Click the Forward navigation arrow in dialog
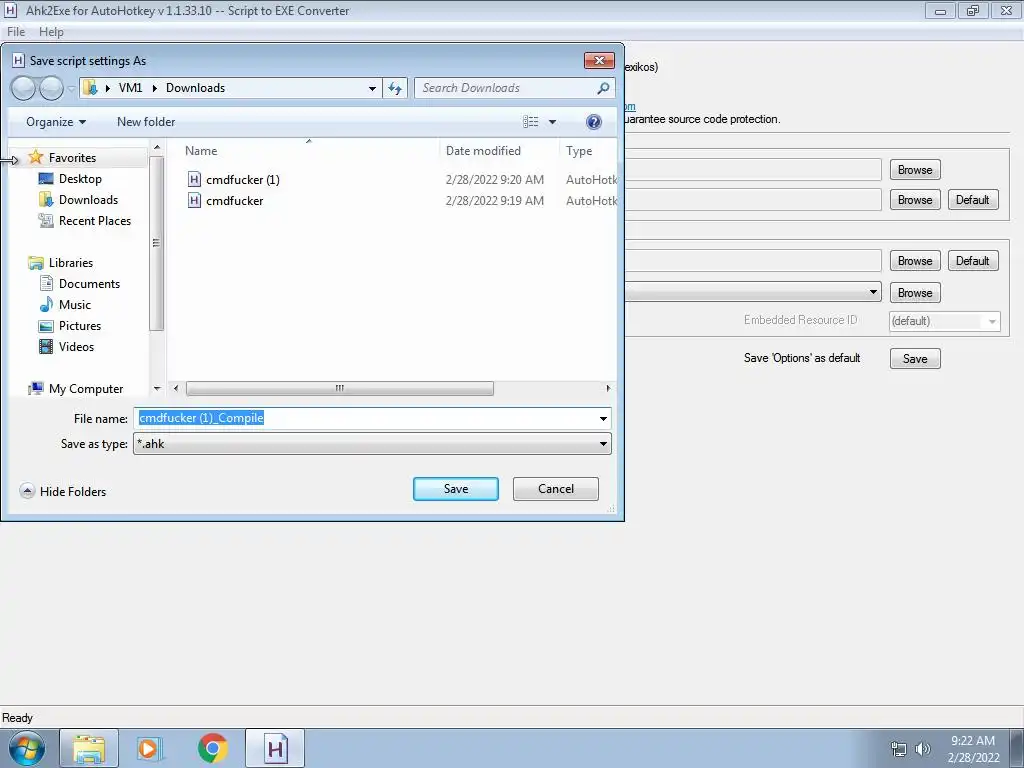Image resolution: width=1024 pixels, height=768 pixels. click(52, 88)
